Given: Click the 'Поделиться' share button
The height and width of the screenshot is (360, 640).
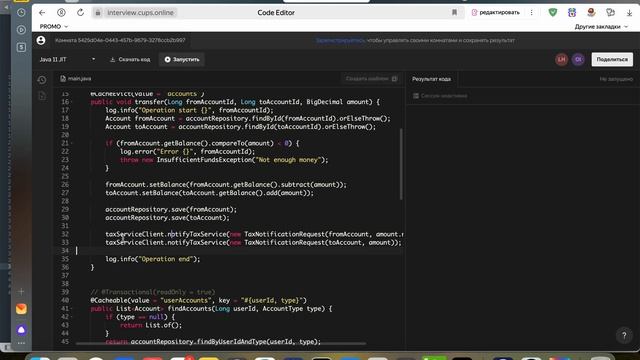Looking at the screenshot, I should pyautogui.click(x=612, y=60).
